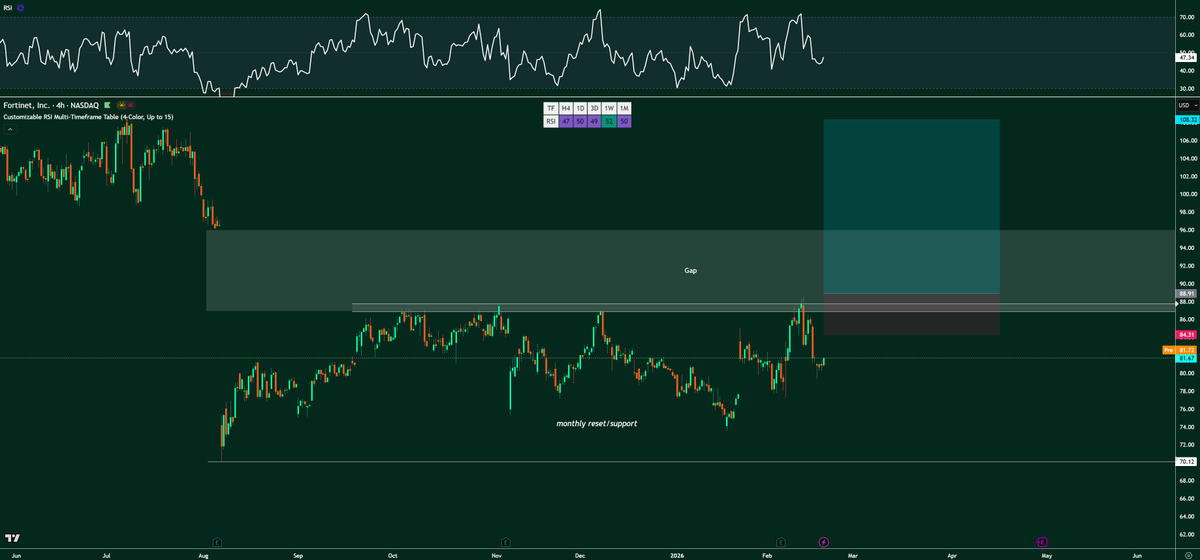The image size is (1200, 560).
Task: Click the 88.91 entry price label
Action: point(1187,294)
